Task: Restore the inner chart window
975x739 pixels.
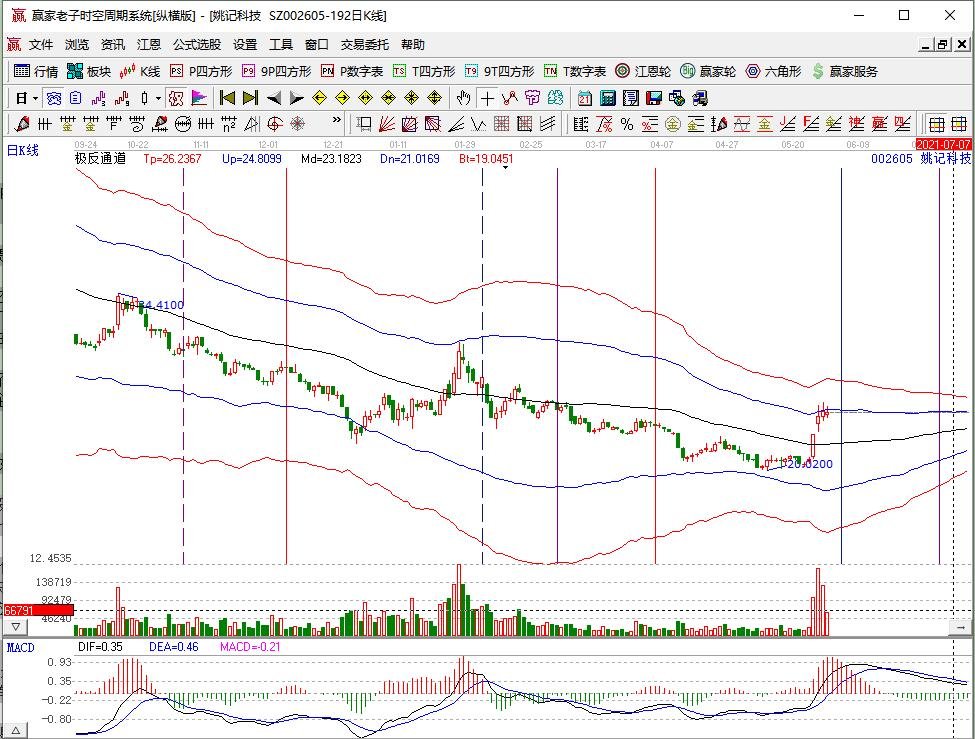Action: (943, 45)
